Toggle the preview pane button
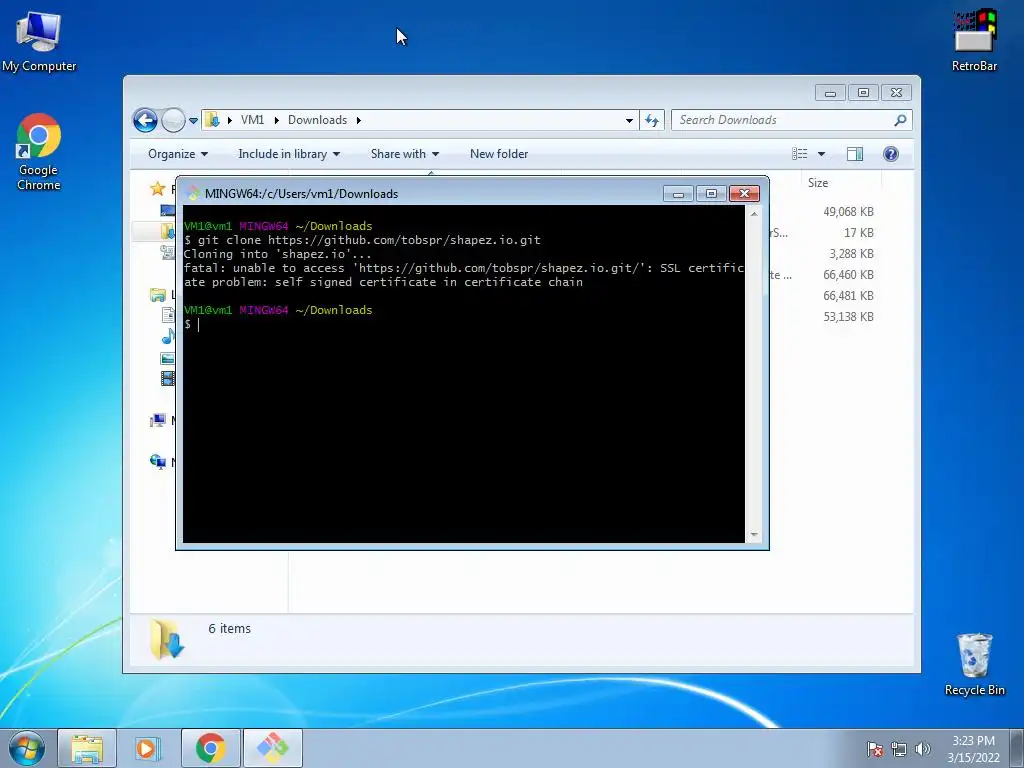Viewport: 1024px width, 768px height. coord(855,154)
